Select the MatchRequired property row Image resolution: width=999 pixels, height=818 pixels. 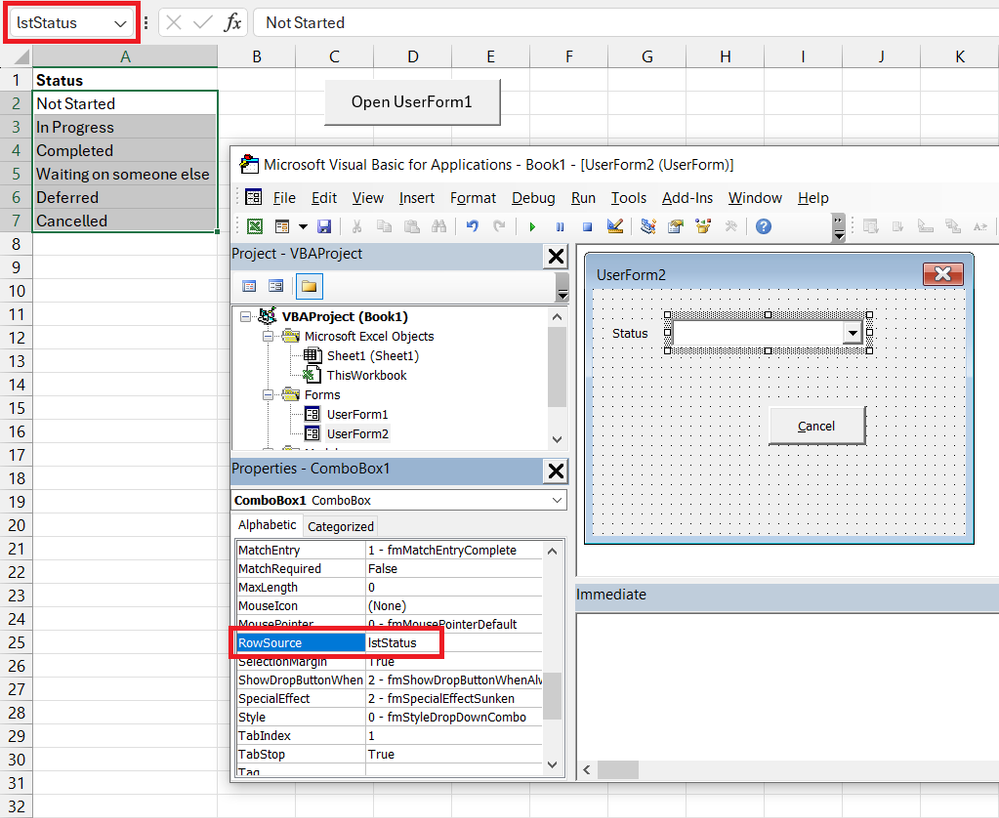coord(389,568)
